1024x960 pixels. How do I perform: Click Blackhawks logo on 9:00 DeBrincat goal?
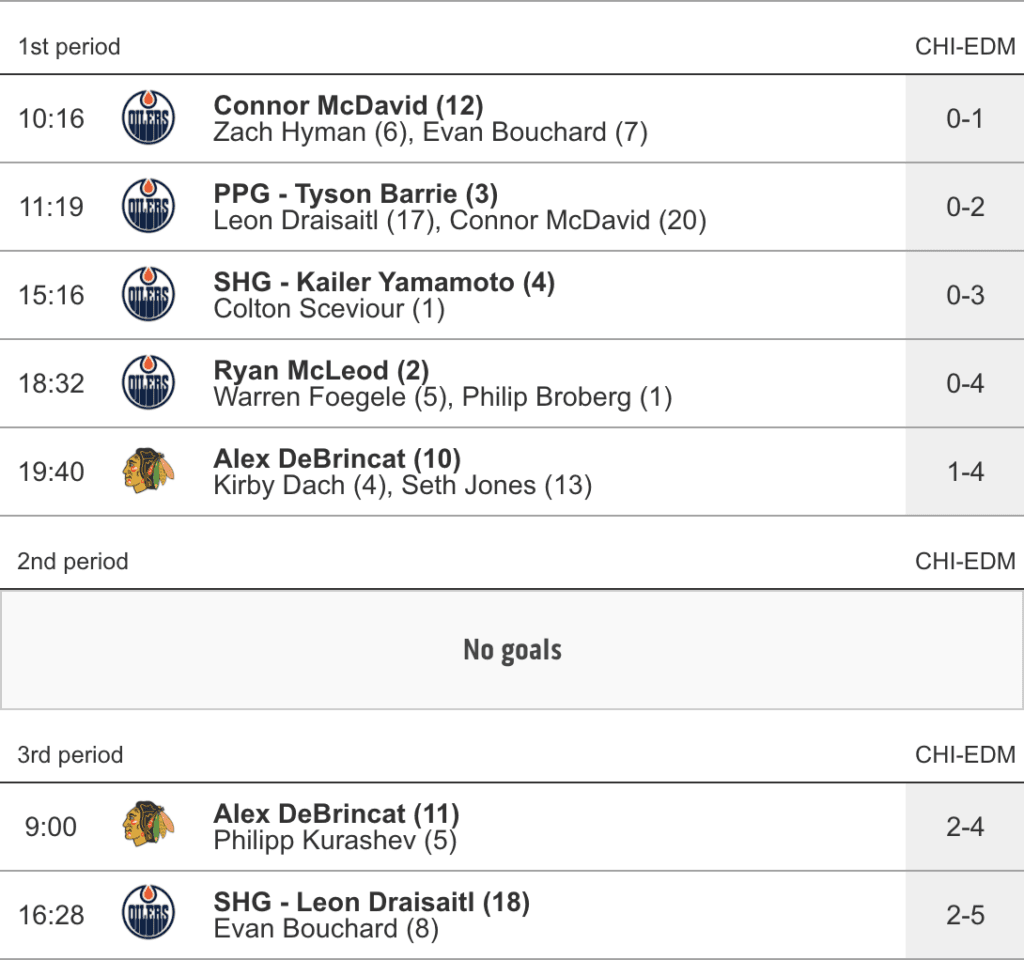[148, 826]
